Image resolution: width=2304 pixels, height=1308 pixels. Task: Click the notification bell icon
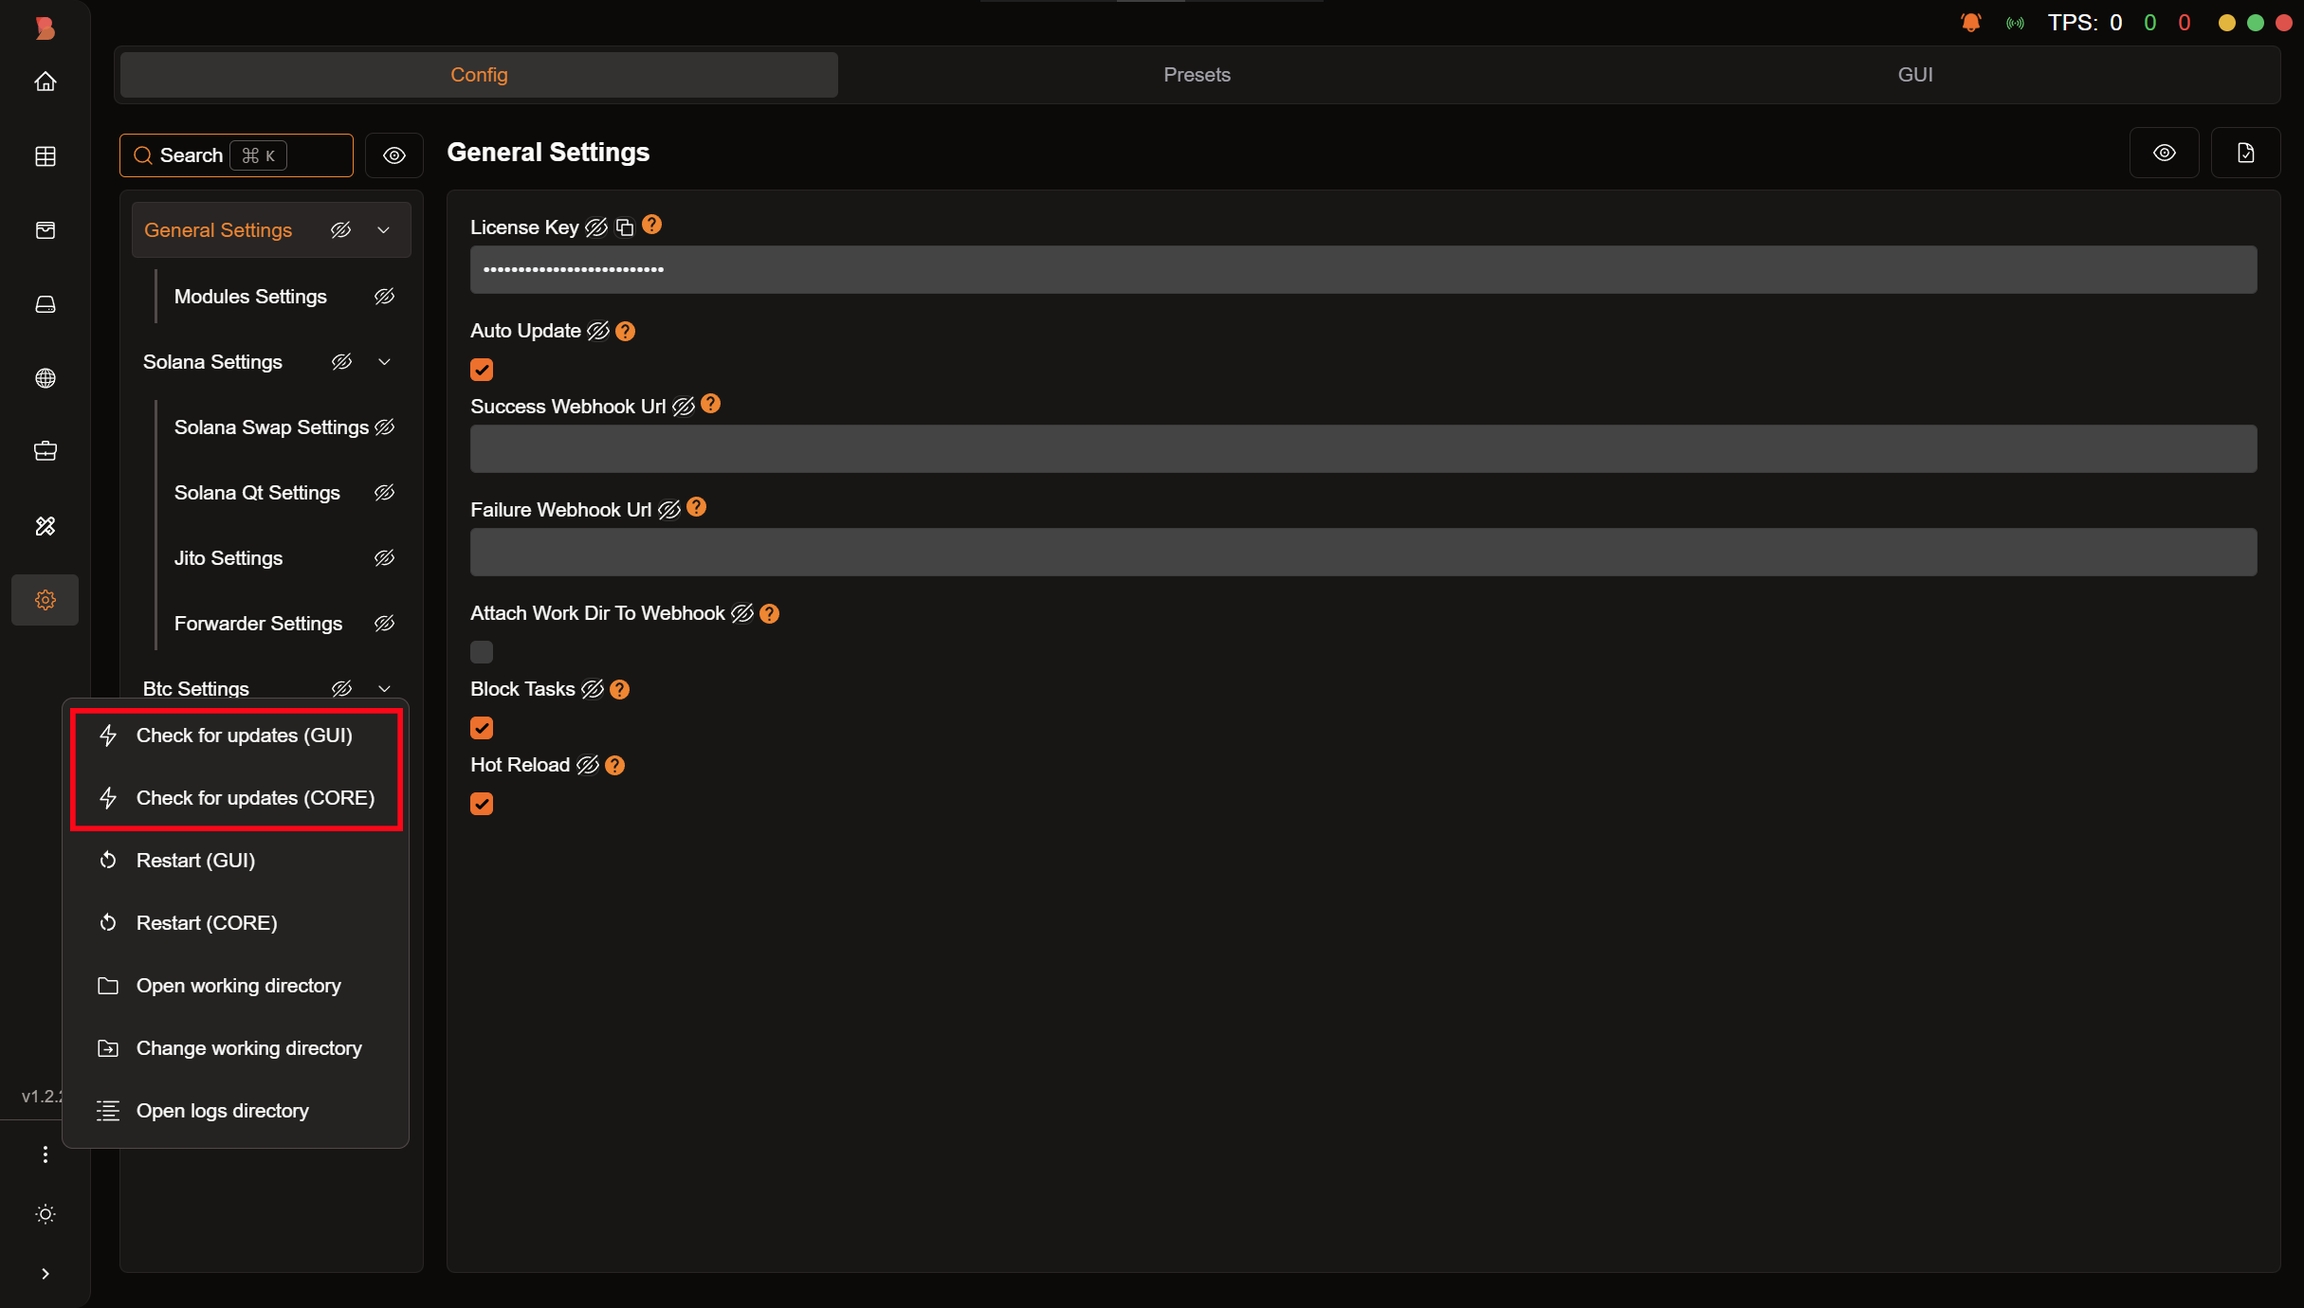[1970, 22]
